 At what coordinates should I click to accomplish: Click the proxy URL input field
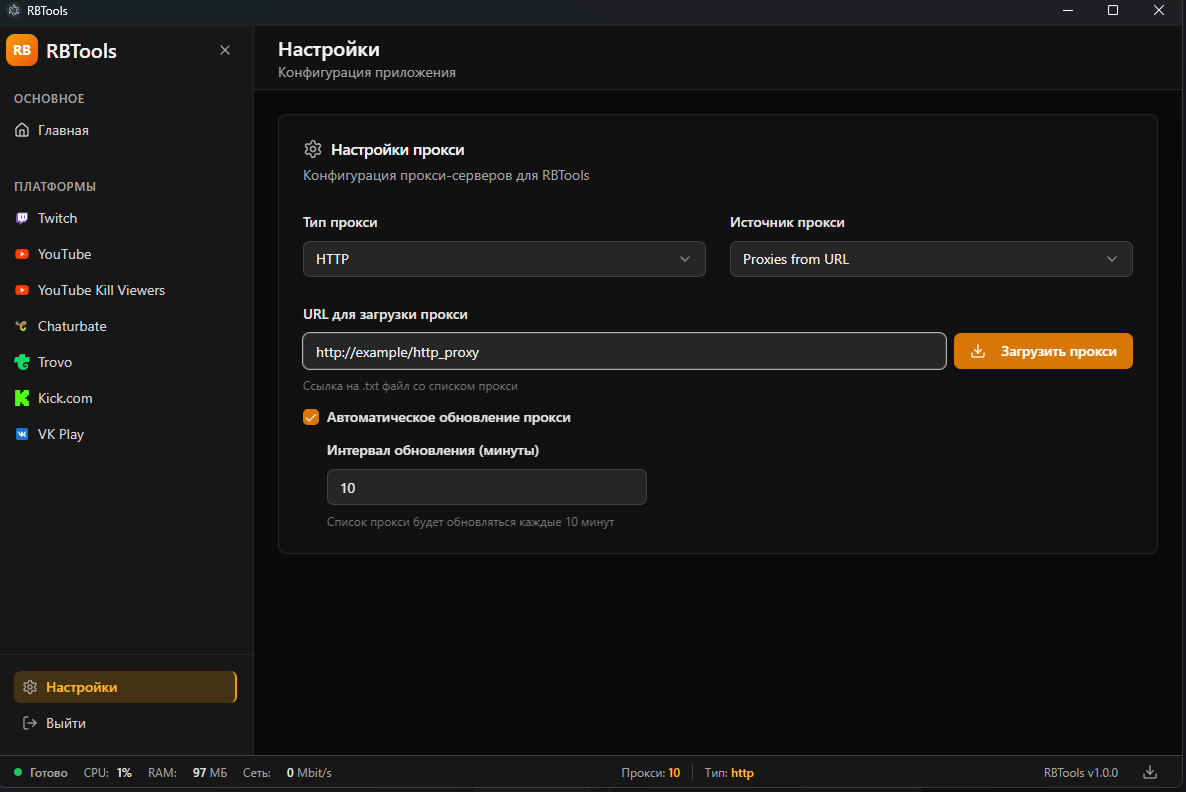[624, 351]
